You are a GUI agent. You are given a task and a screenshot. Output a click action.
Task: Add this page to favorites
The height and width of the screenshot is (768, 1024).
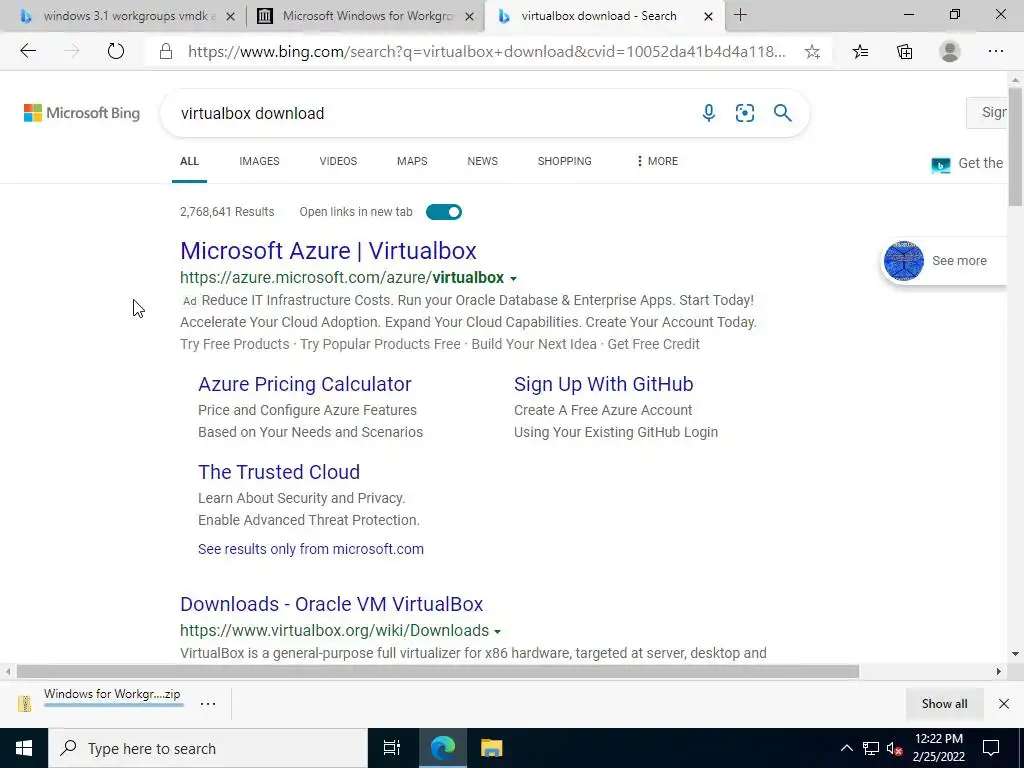pyautogui.click(x=812, y=52)
